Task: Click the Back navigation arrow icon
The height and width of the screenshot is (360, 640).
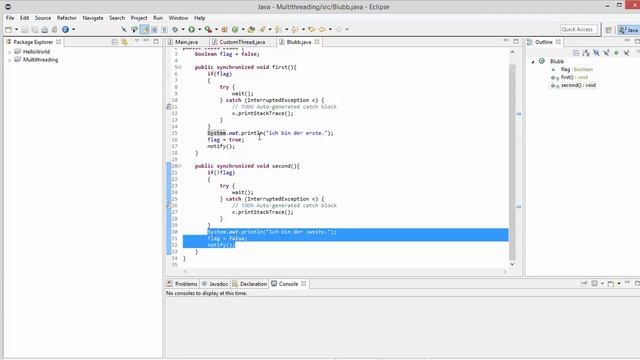Action: coord(322,29)
